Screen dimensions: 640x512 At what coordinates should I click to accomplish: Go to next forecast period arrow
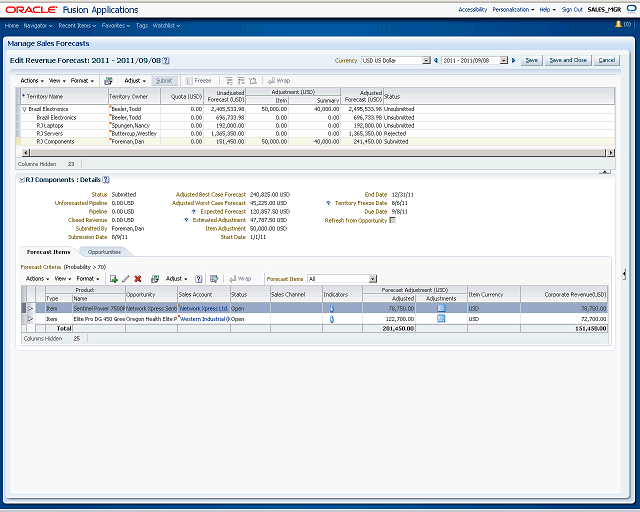coord(513,60)
